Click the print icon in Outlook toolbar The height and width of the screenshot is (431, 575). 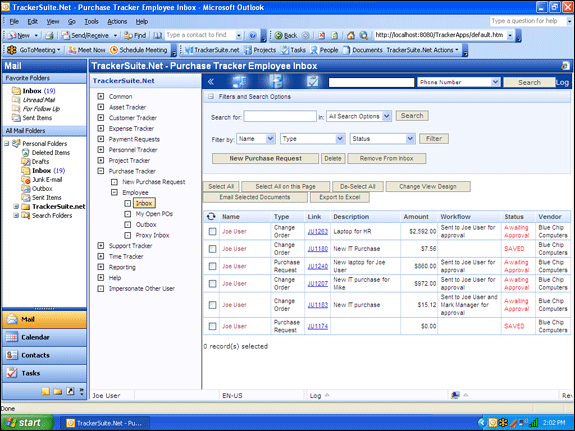coord(49,35)
